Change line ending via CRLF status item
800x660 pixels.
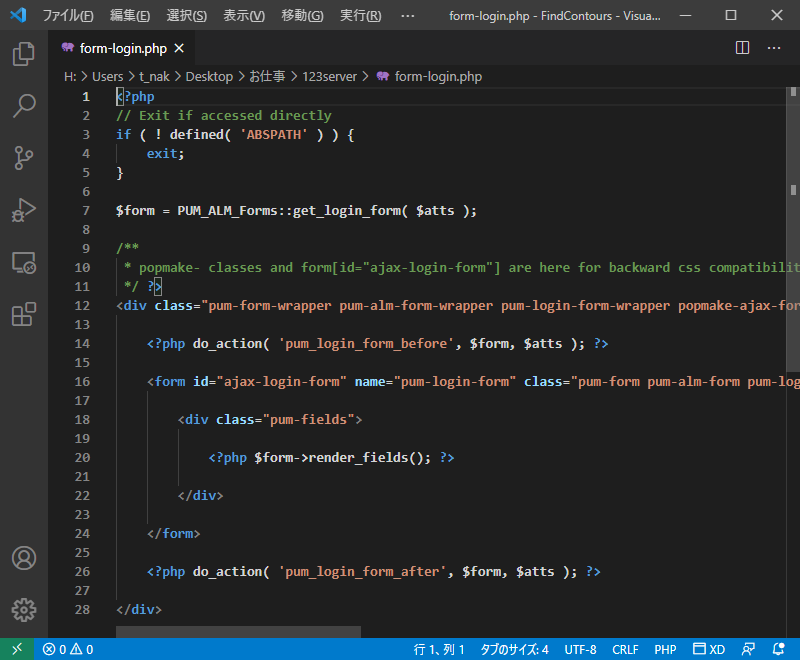coord(625,649)
